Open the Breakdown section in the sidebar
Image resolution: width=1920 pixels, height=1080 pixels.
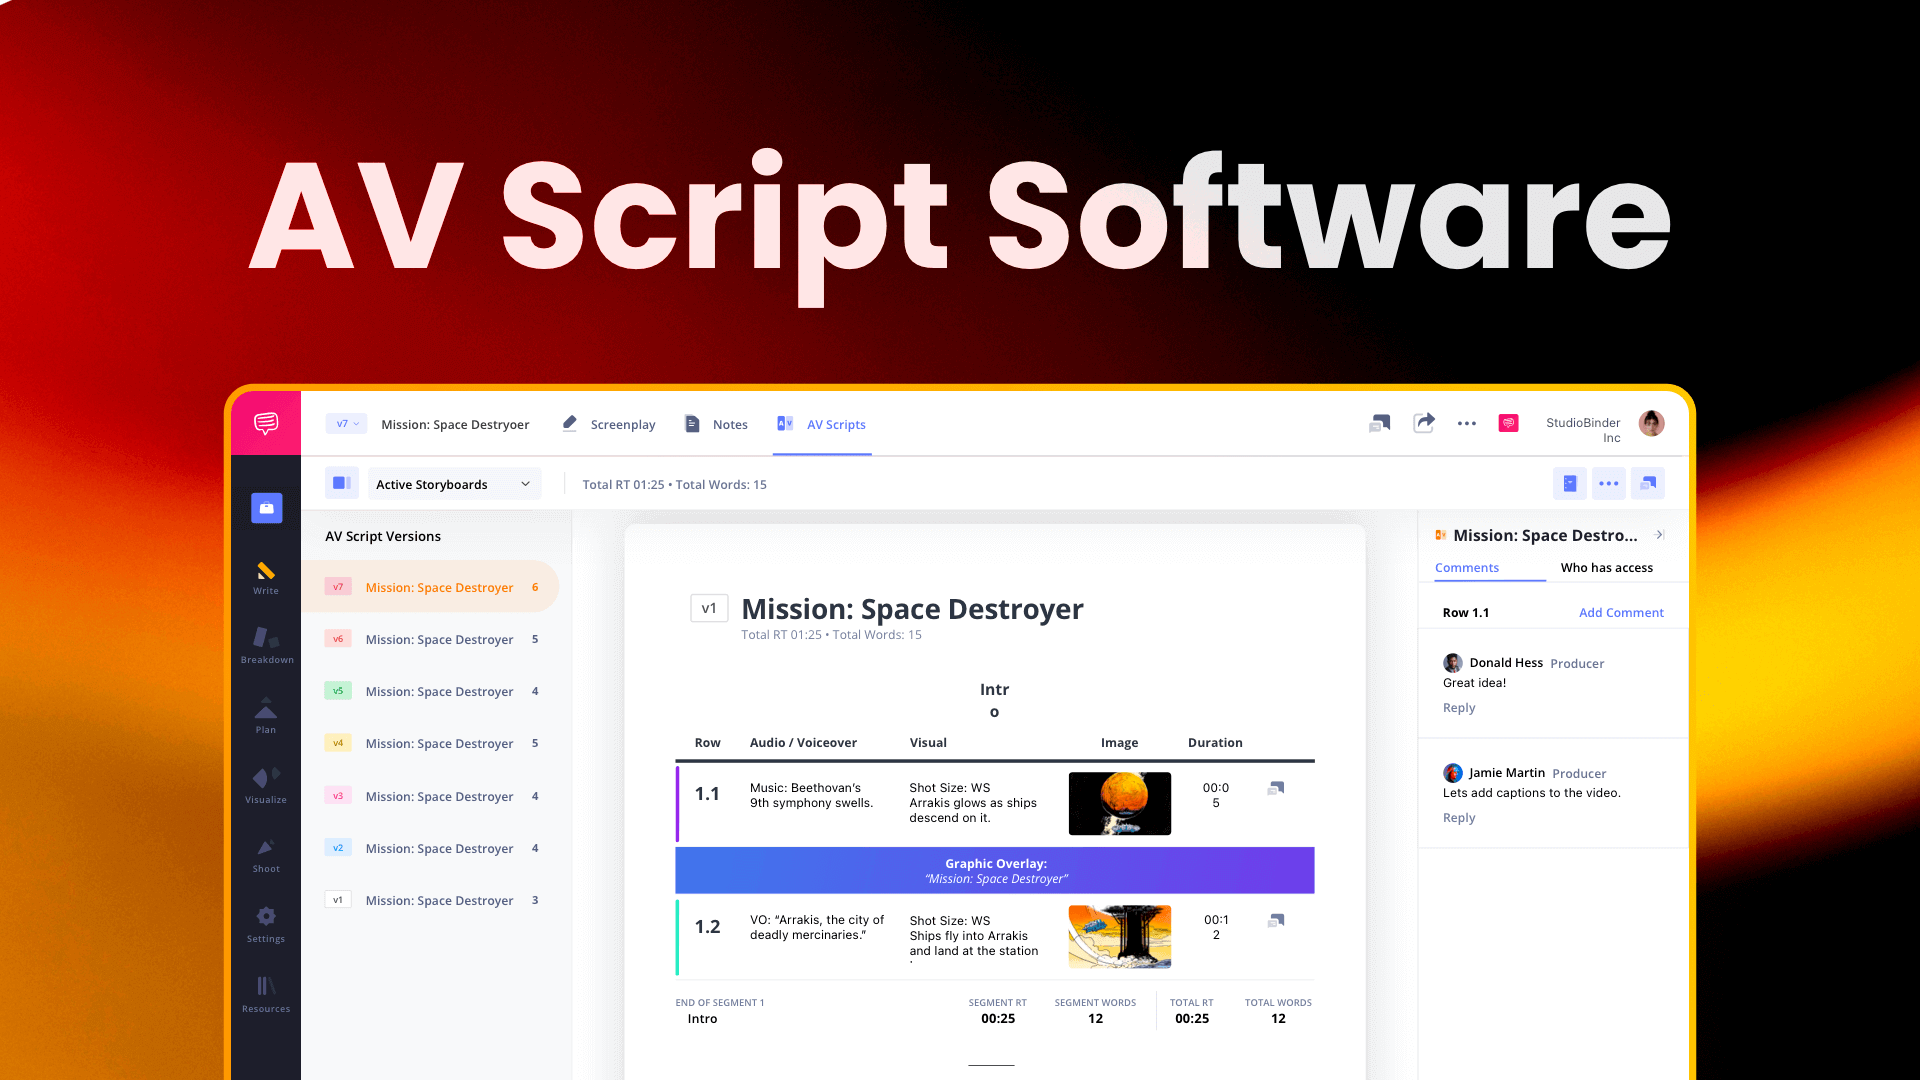coord(265,646)
